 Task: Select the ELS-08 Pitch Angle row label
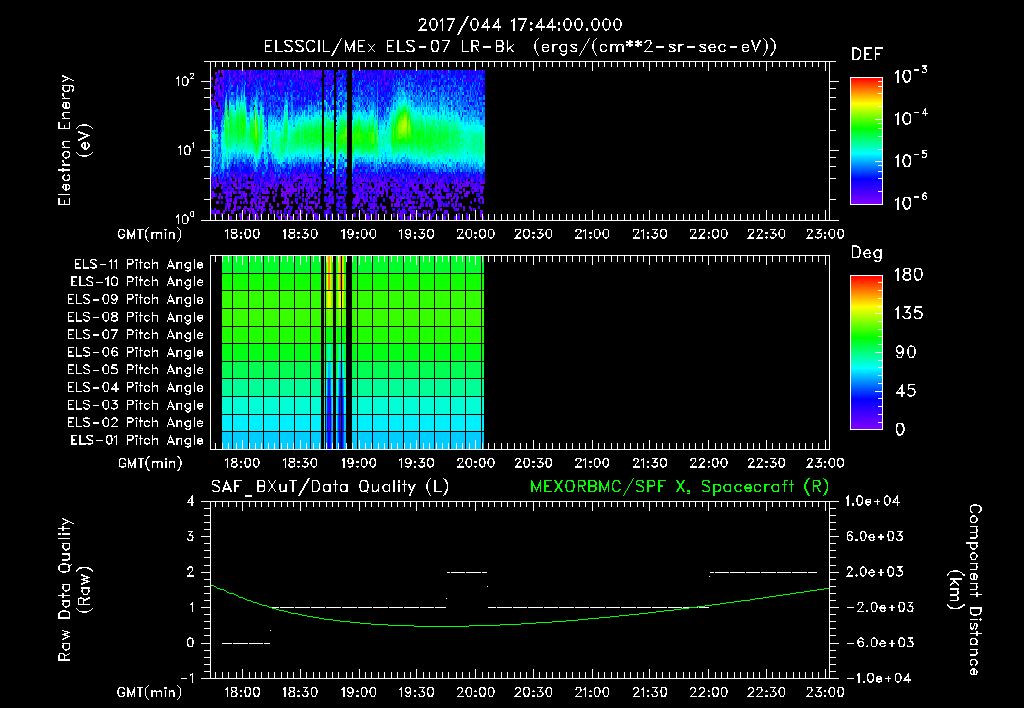[135, 317]
